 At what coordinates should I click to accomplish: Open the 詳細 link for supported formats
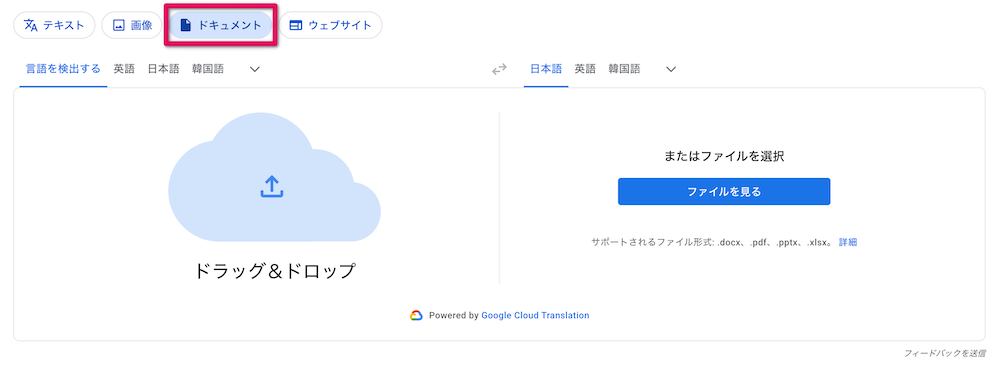tap(848, 242)
